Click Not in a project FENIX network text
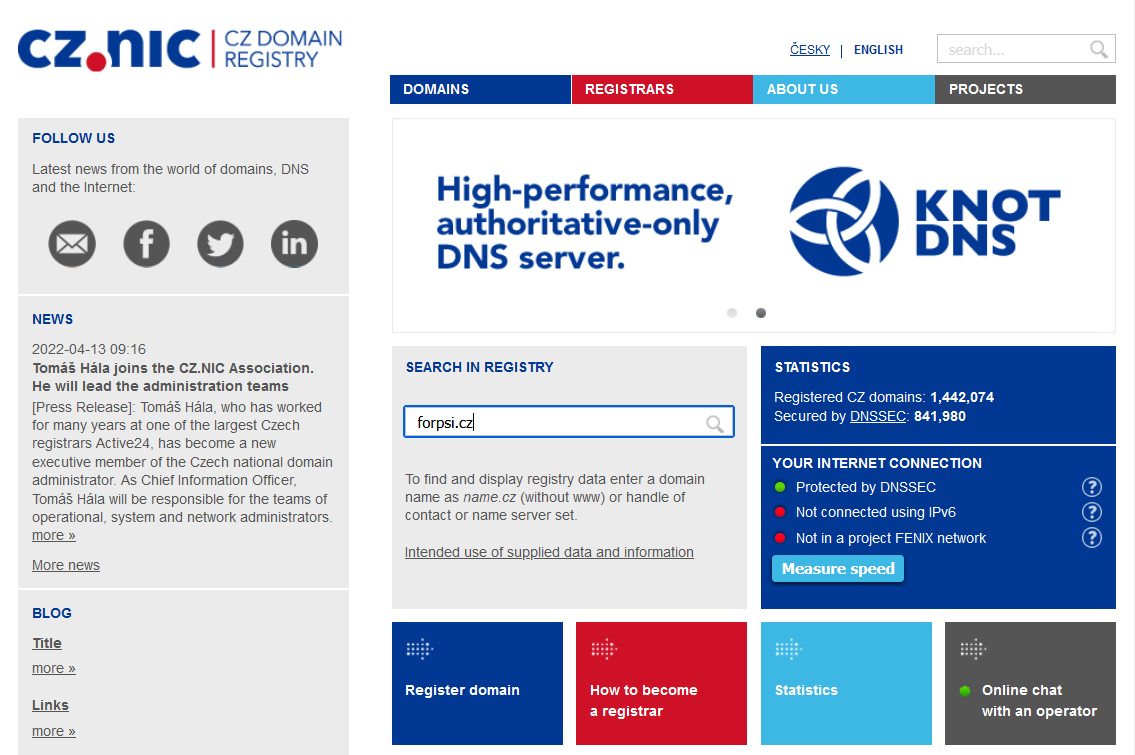 click(891, 539)
